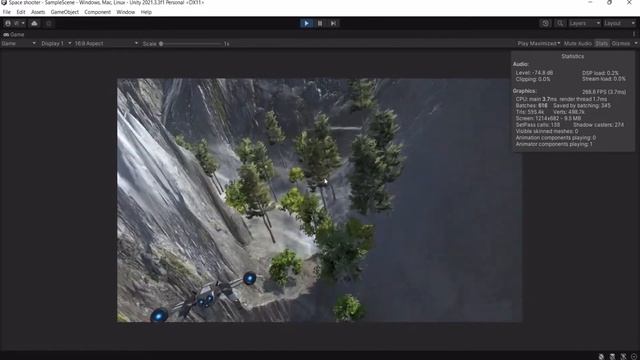
Task: Click the 'DSP load' readout
Action: [x=600, y=73]
